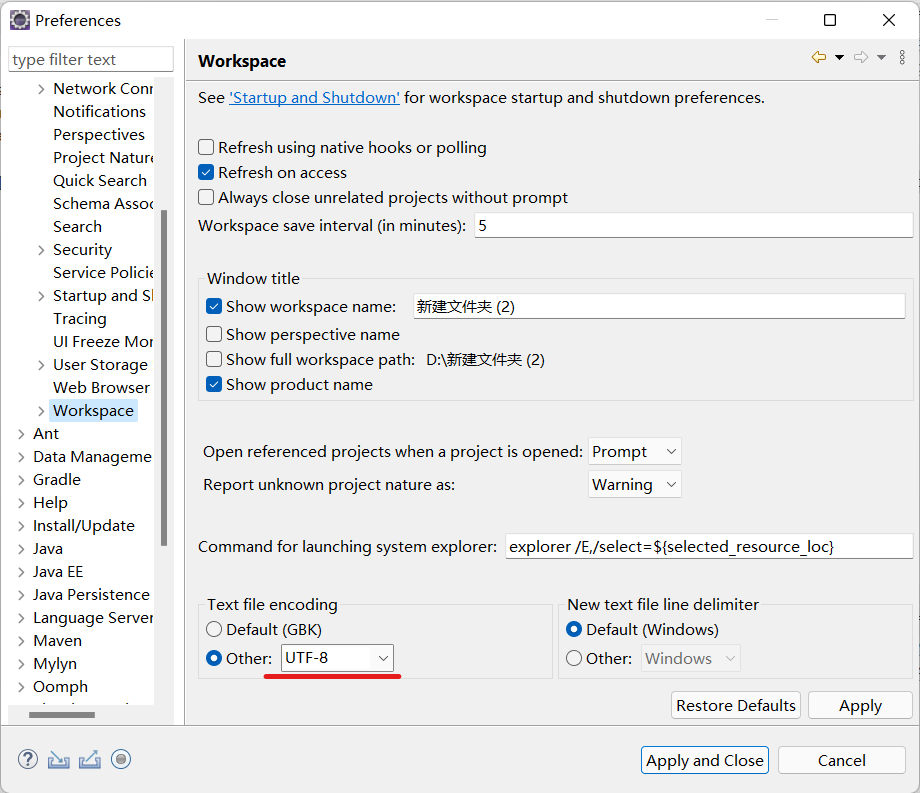Screen dimensions: 920x793
Task: Click the grayed forward arrow icon
Action: pos(860,58)
